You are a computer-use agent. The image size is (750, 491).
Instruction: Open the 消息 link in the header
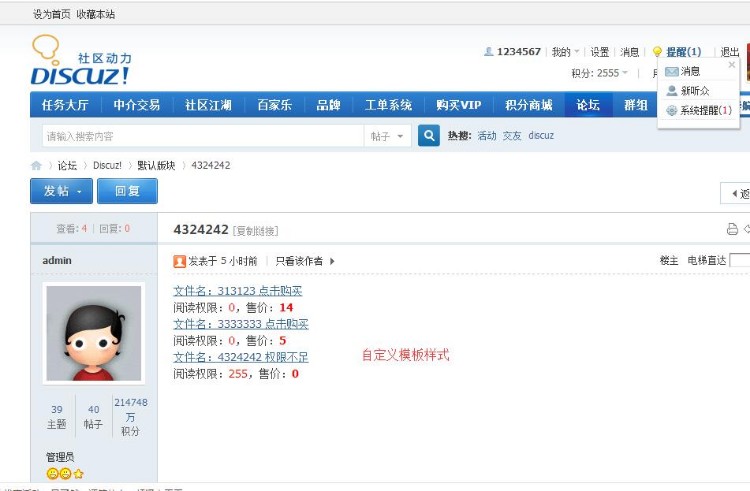(x=629, y=52)
